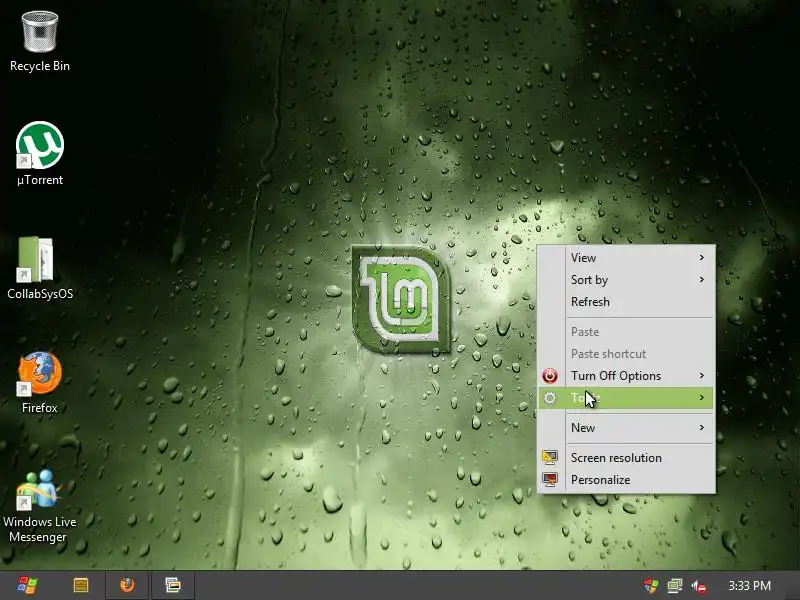Click the Screen resolution monitor icon
The width and height of the screenshot is (800, 600).
(549, 457)
